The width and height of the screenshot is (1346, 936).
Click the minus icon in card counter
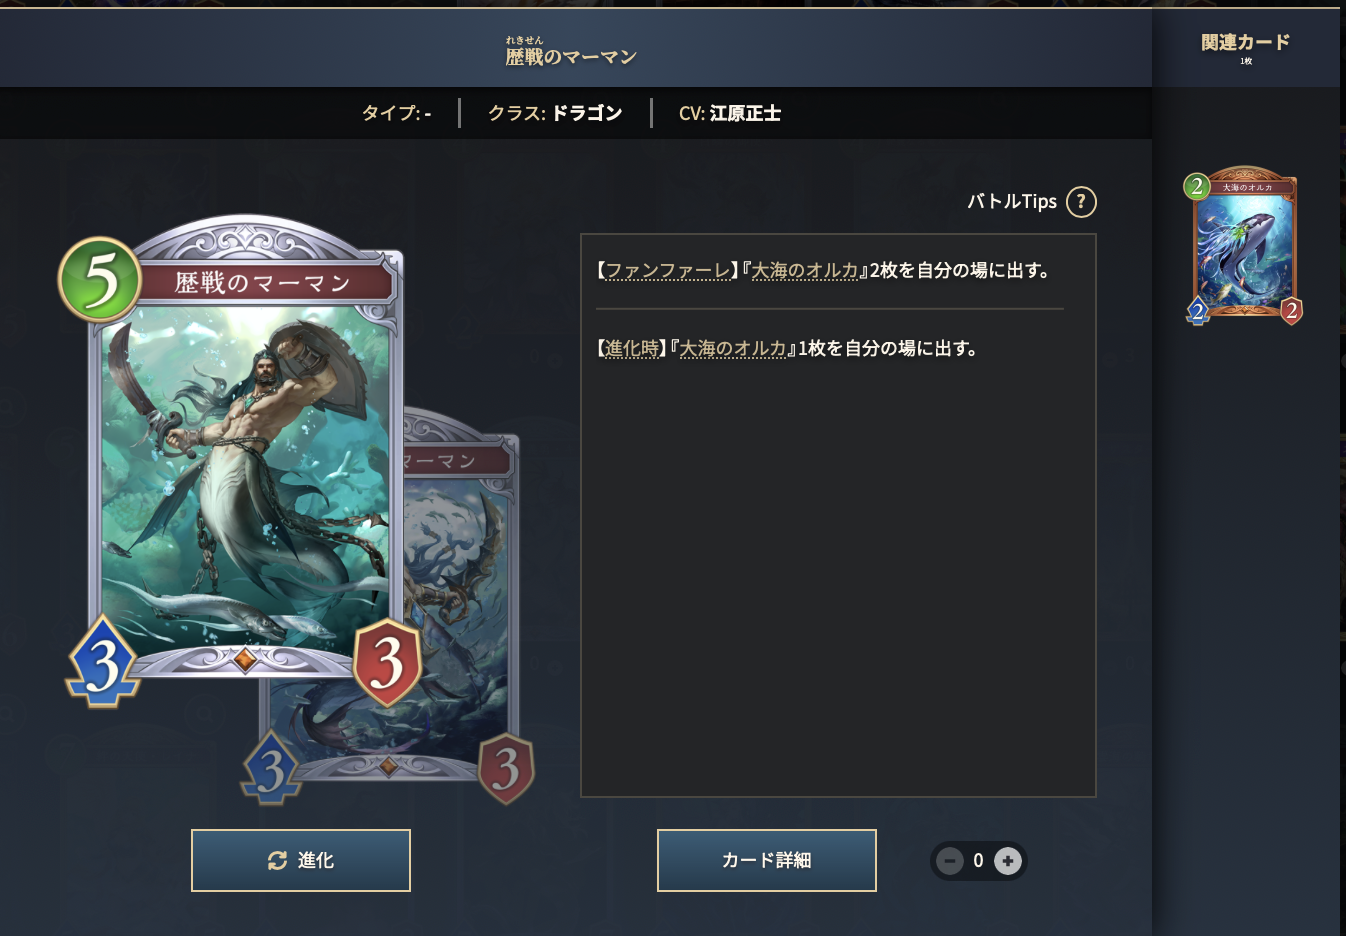(x=950, y=860)
